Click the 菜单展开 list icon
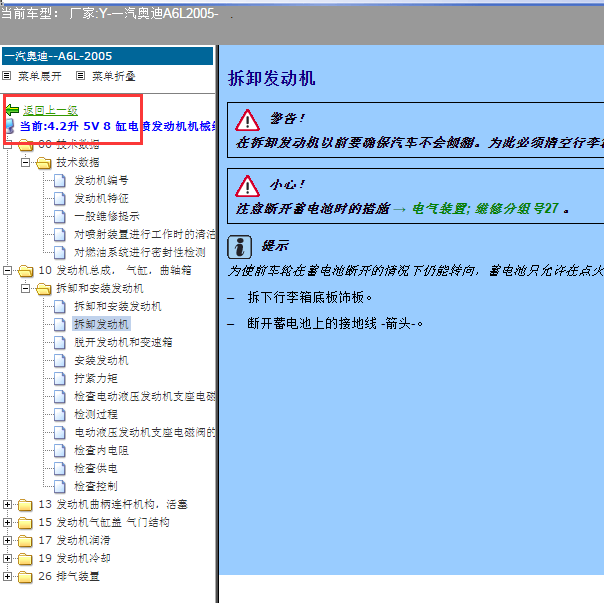Screen dimensions: 604x603 7,76
